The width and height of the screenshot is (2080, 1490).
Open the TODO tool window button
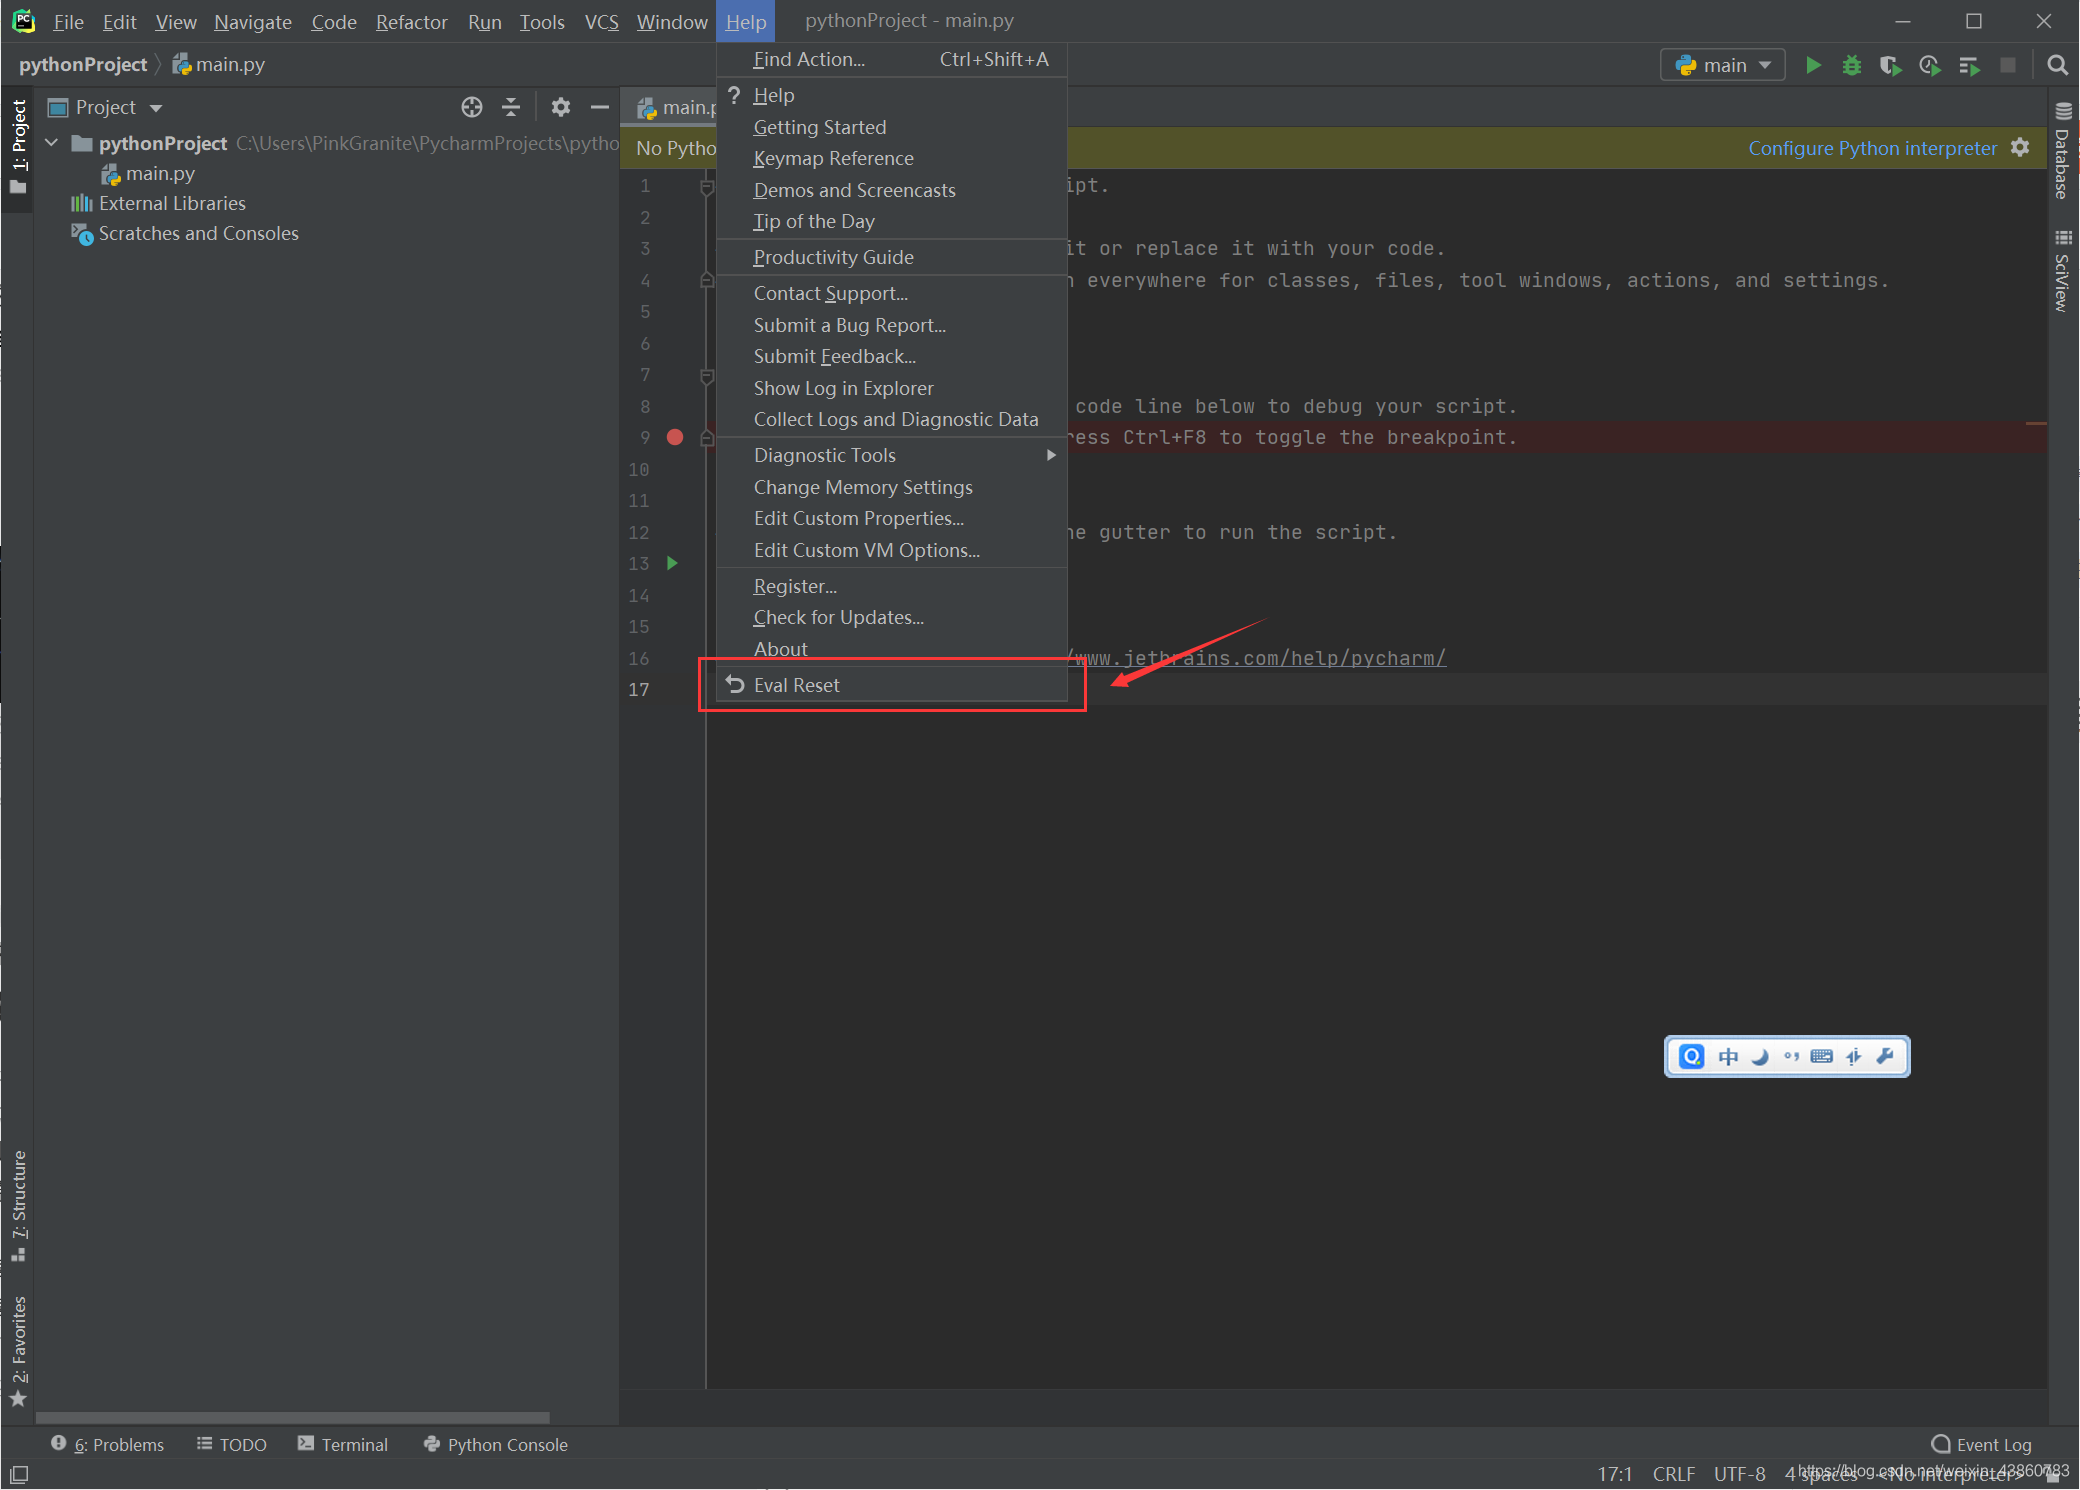point(232,1444)
